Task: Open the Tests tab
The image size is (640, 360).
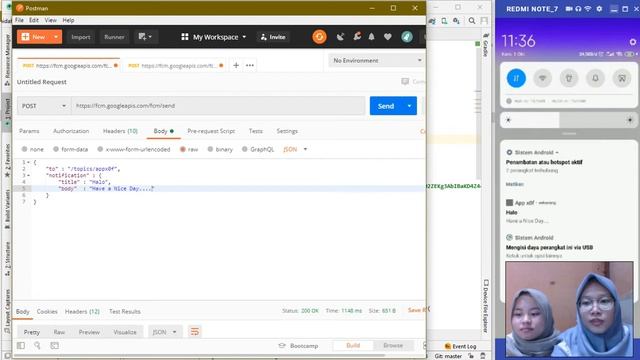Action: (x=256, y=131)
